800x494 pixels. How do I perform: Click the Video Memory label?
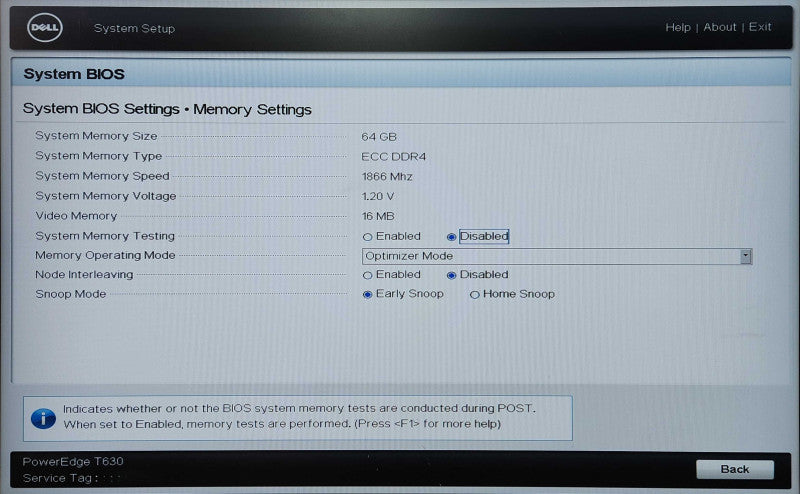click(x=76, y=215)
